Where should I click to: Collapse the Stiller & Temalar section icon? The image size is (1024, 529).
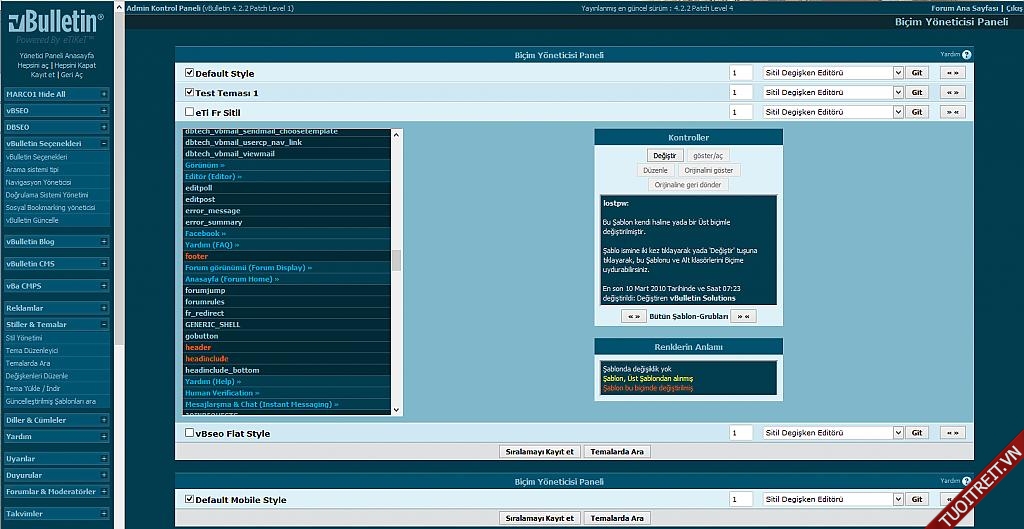coord(103,324)
